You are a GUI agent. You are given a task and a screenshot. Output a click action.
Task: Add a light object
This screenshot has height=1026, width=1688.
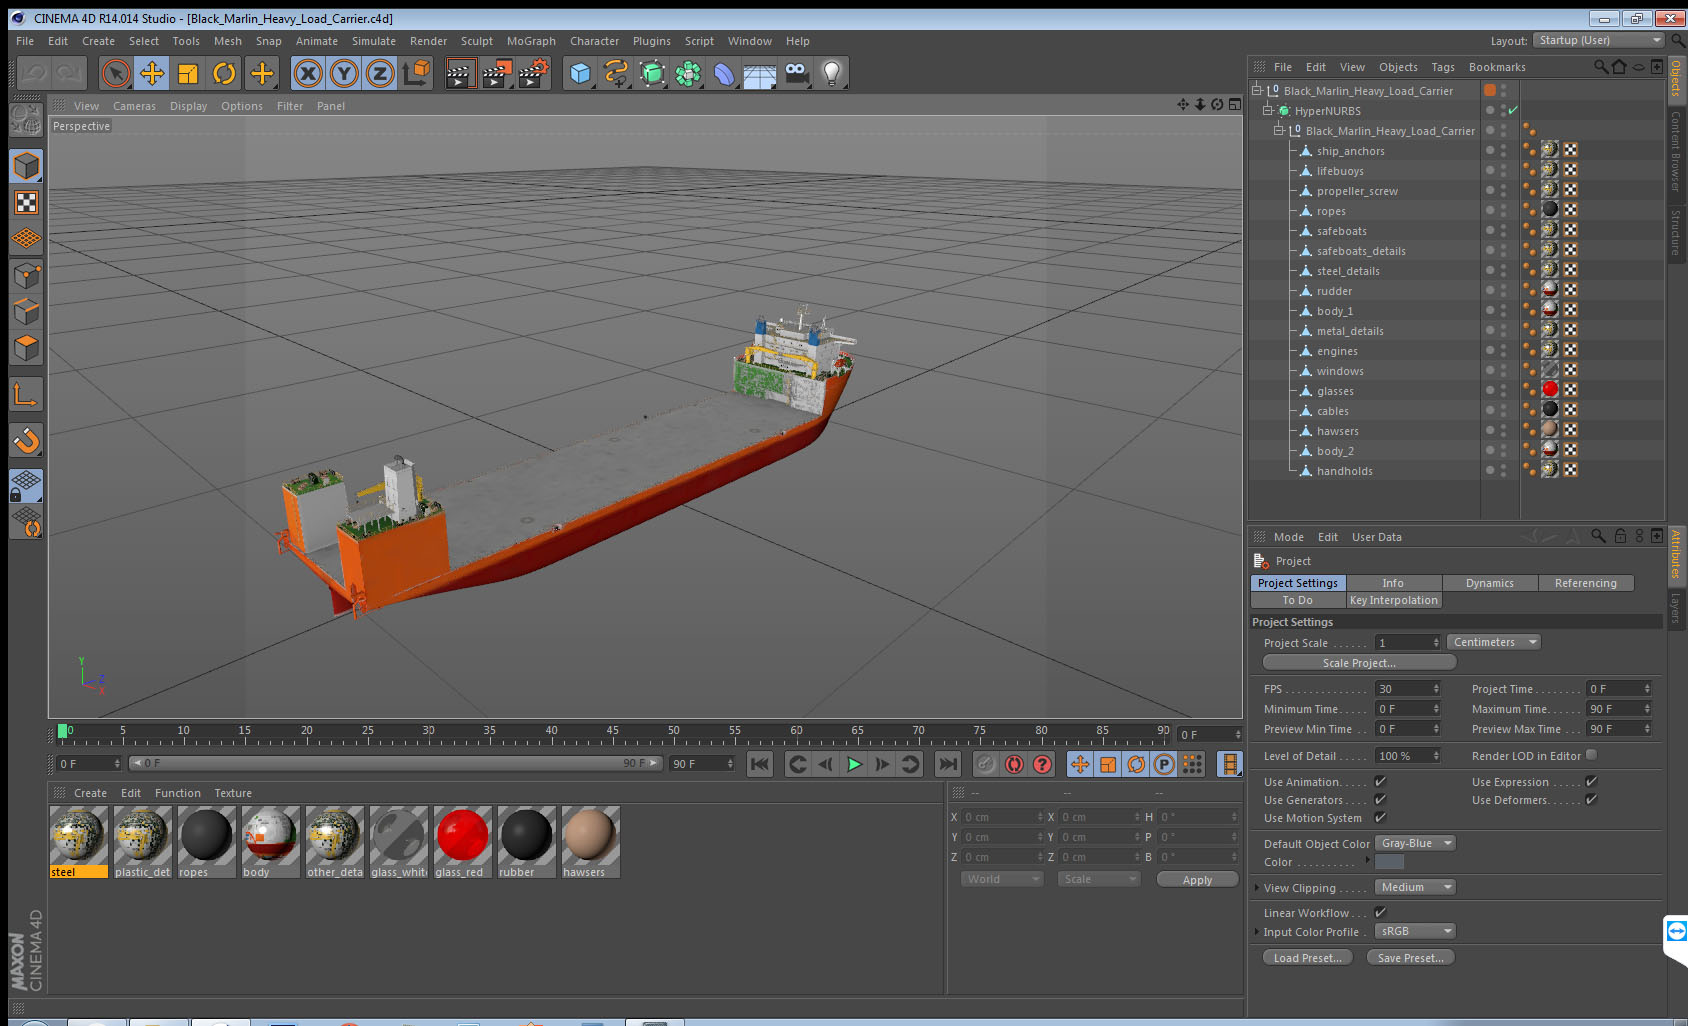[832, 73]
